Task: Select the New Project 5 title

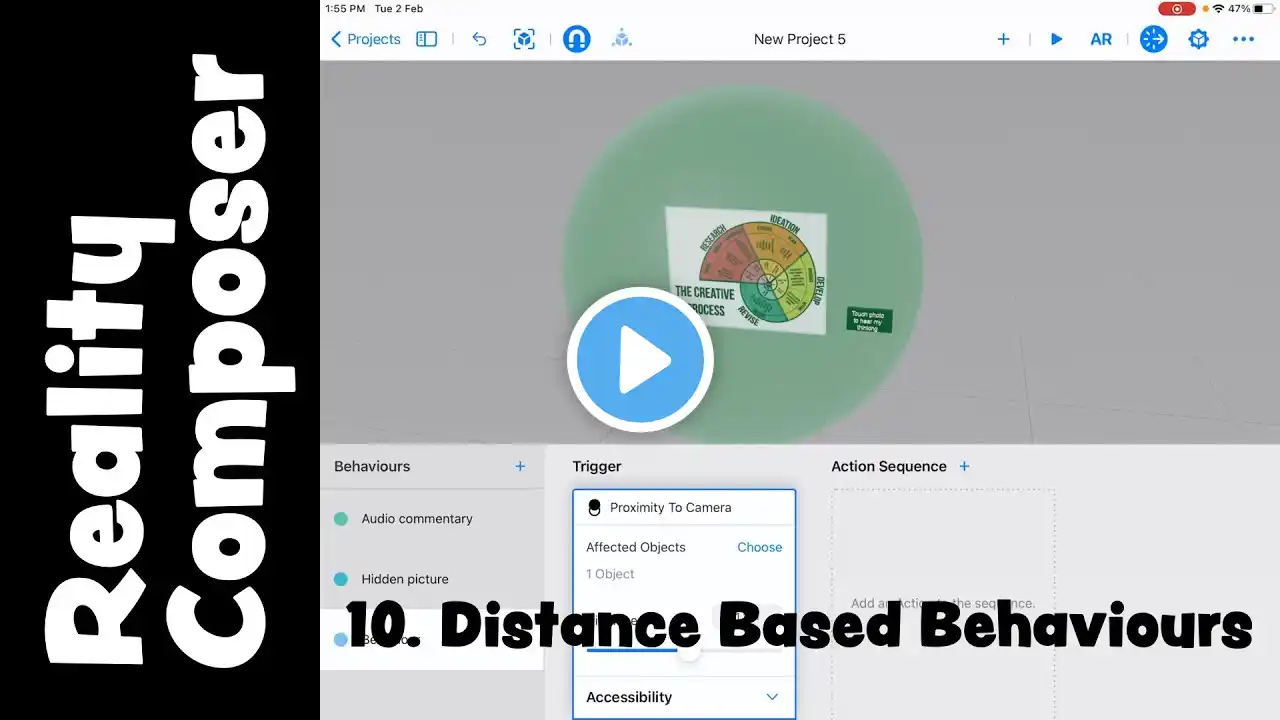Action: [800, 39]
